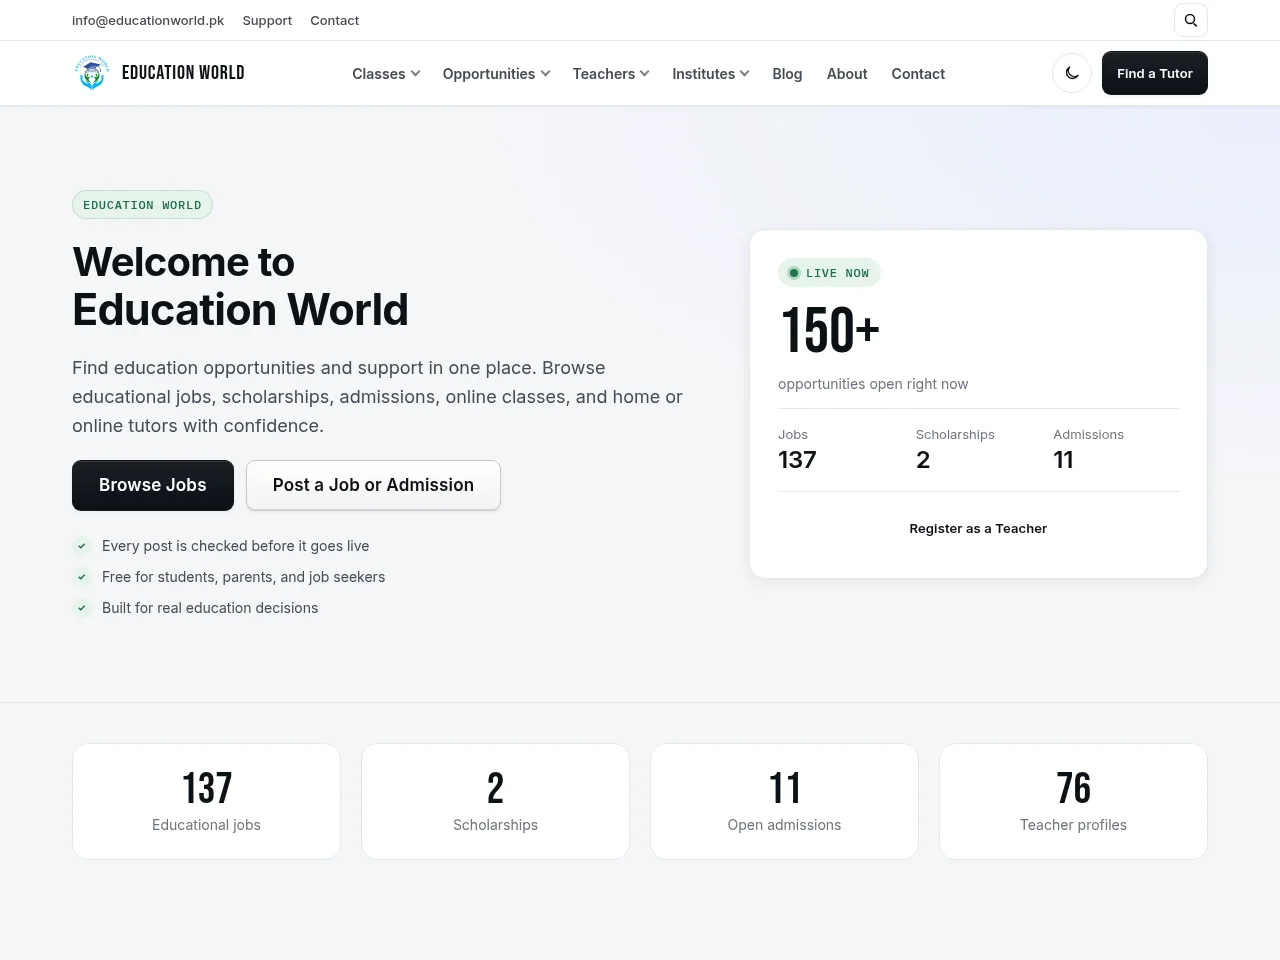
Task: Open the Blog page from navigation
Action: (x=787, y=74)
